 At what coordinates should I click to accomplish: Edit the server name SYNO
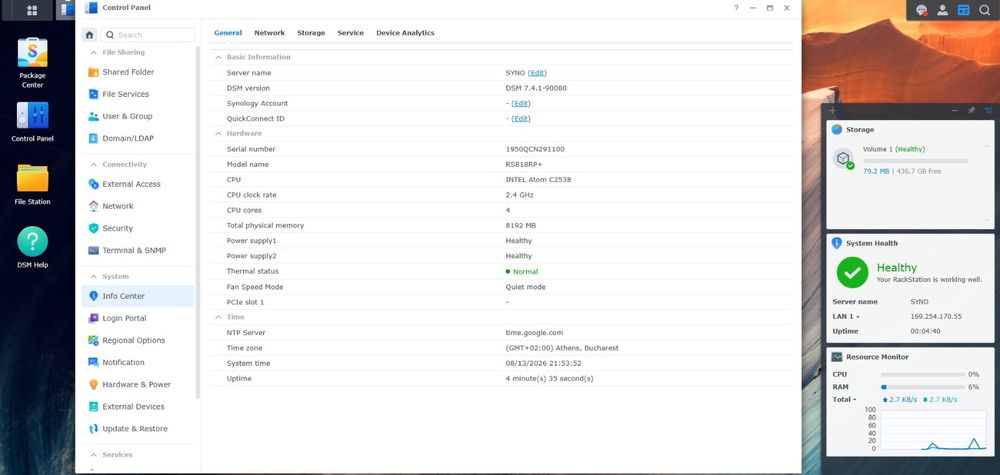point(537,73)
